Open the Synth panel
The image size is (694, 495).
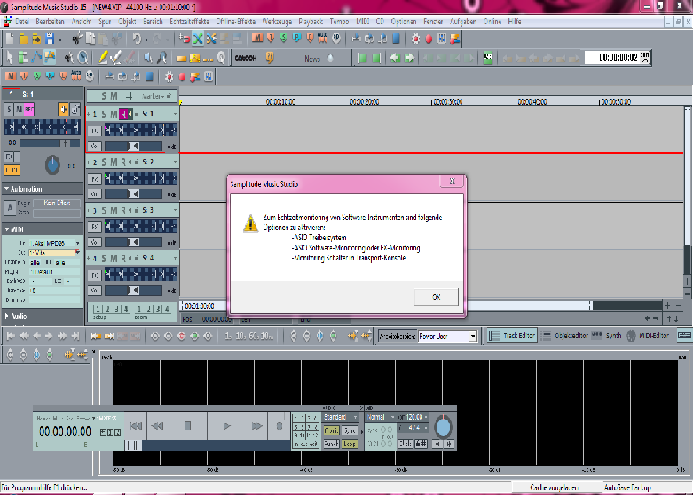[607, 336]
